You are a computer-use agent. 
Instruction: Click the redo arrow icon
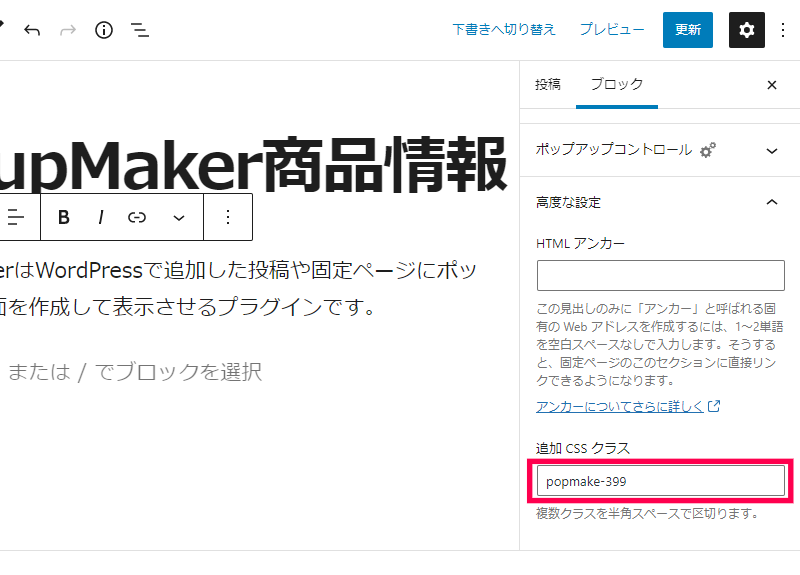pos(68,30)
